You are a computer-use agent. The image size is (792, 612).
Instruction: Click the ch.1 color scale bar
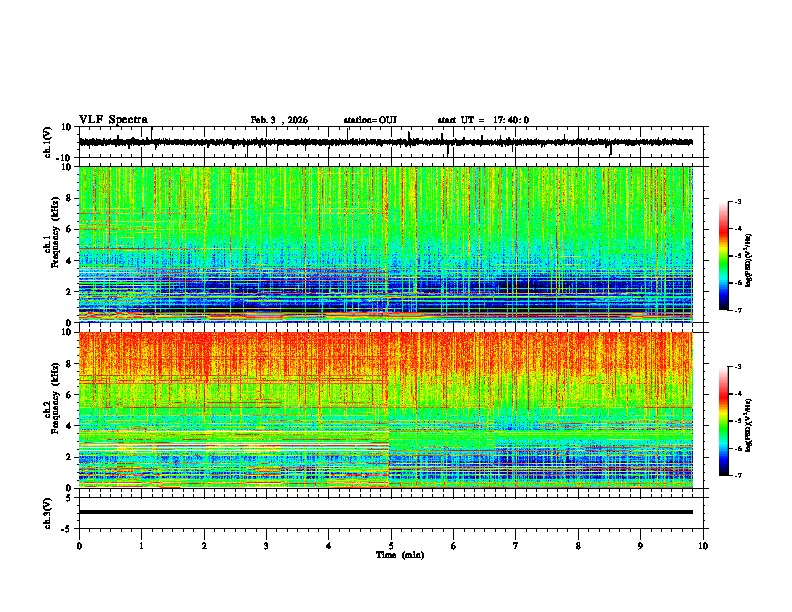(724, 256)
